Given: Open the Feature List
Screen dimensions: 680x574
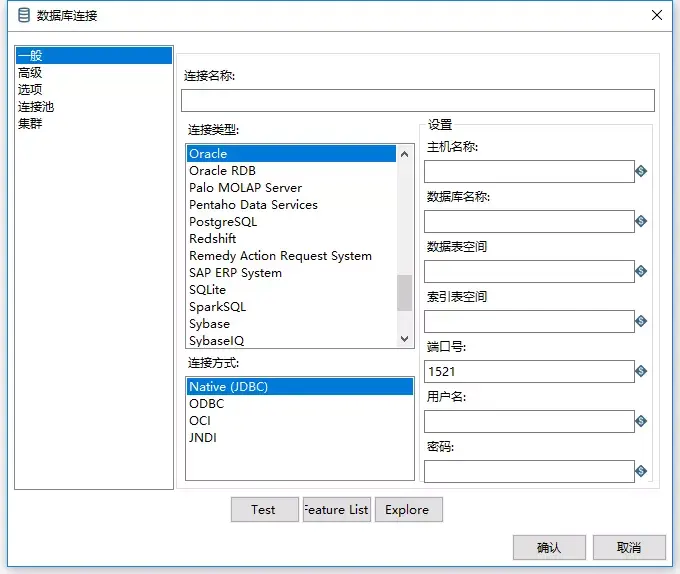Looking at the screenshot, I should [337, 509].
